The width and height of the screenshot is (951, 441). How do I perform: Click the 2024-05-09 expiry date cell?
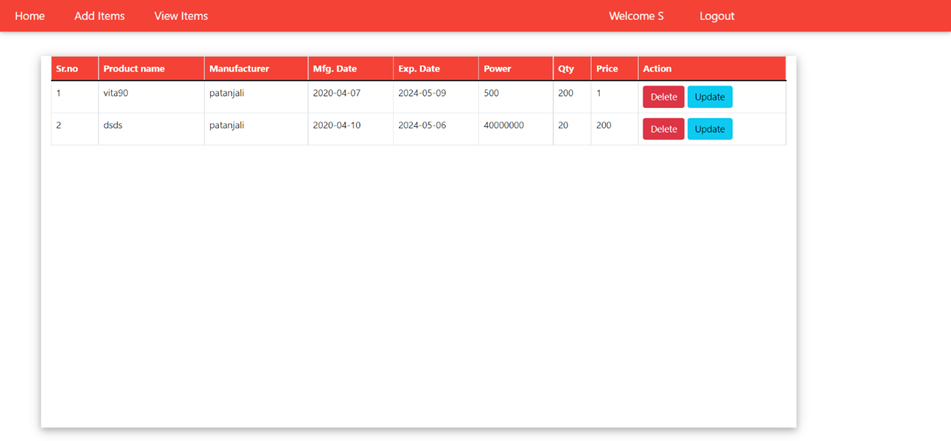(x=422, y=93)
